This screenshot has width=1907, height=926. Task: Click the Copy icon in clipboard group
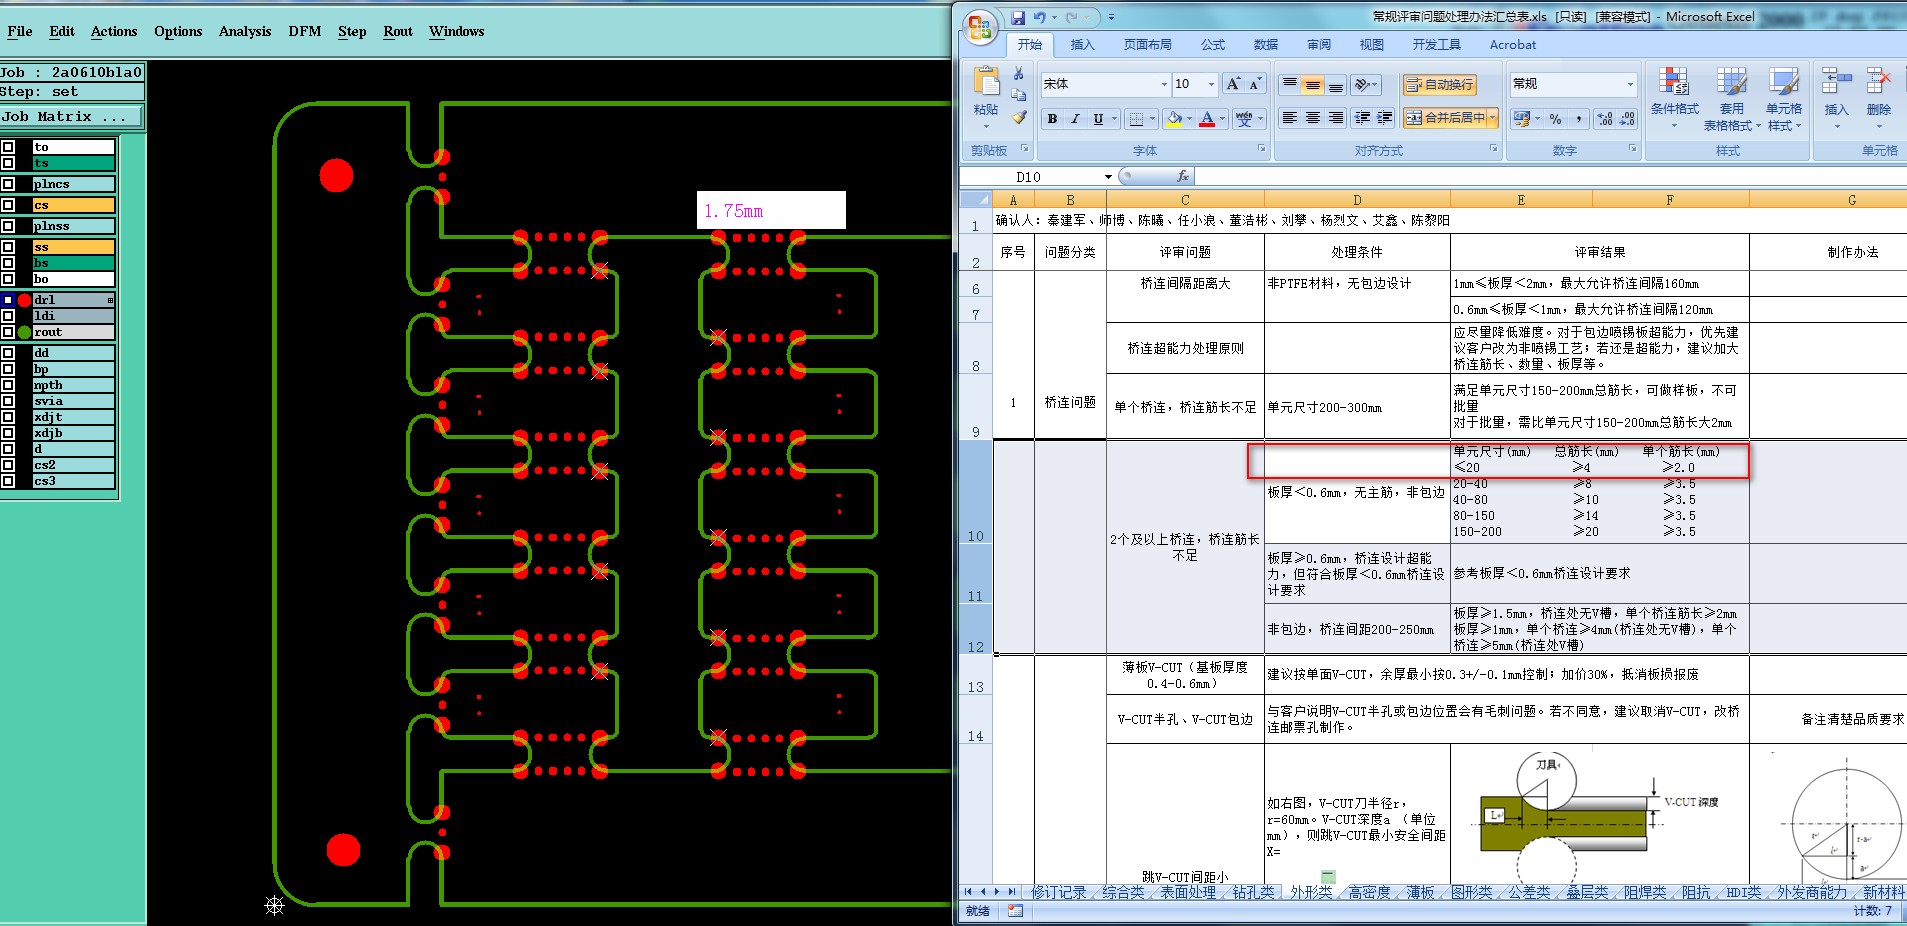pyautogui.click(x=1018, y=95)
